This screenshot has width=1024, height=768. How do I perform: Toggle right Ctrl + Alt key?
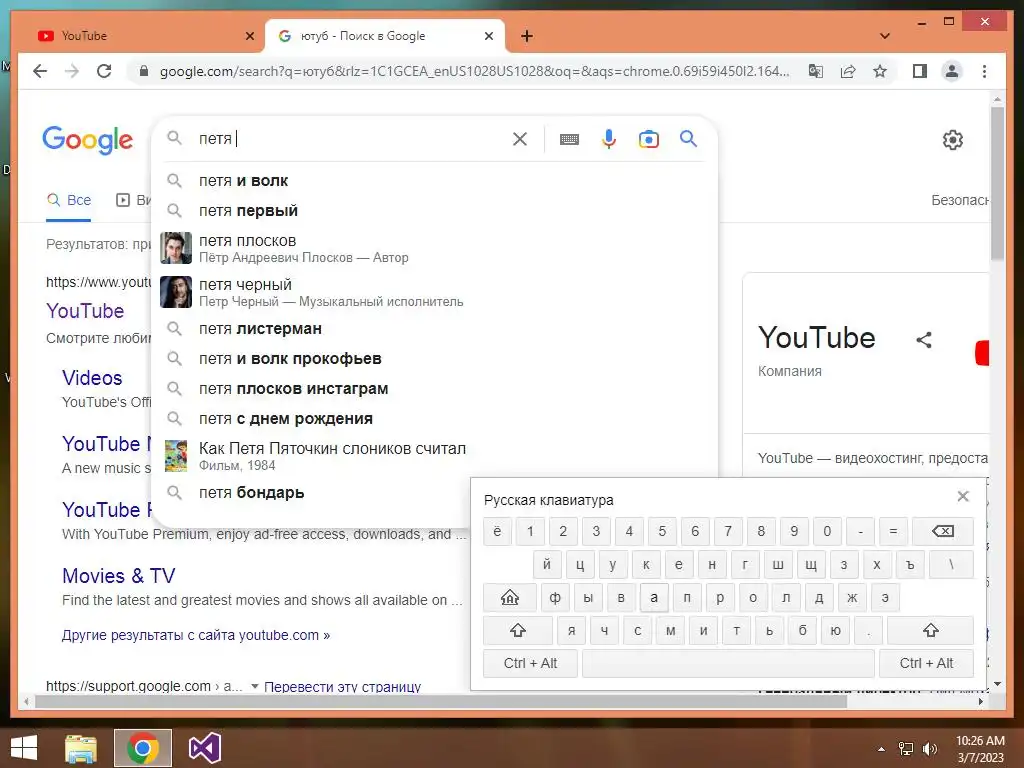[x=926, y=664]
